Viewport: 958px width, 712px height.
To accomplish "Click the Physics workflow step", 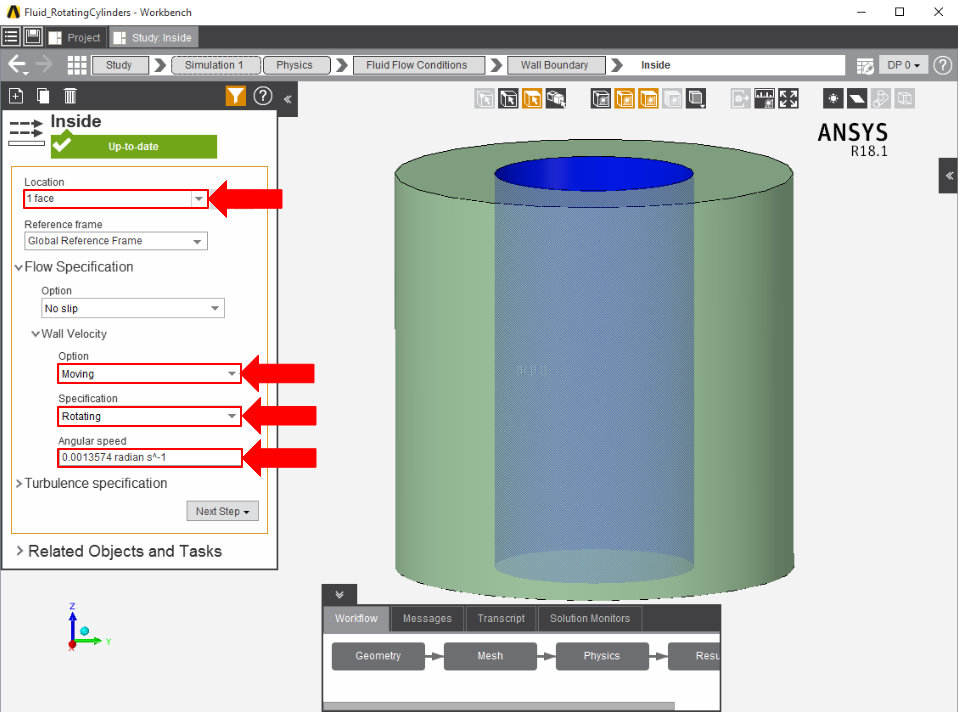I will pos(602,656).
